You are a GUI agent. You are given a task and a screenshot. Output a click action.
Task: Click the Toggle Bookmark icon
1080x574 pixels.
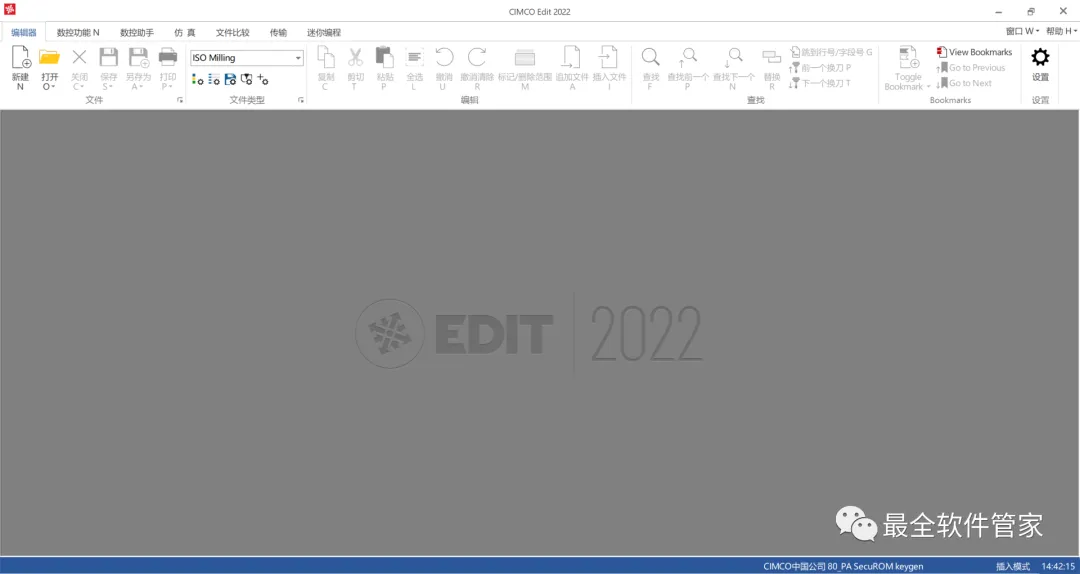(x=908, y=58)
